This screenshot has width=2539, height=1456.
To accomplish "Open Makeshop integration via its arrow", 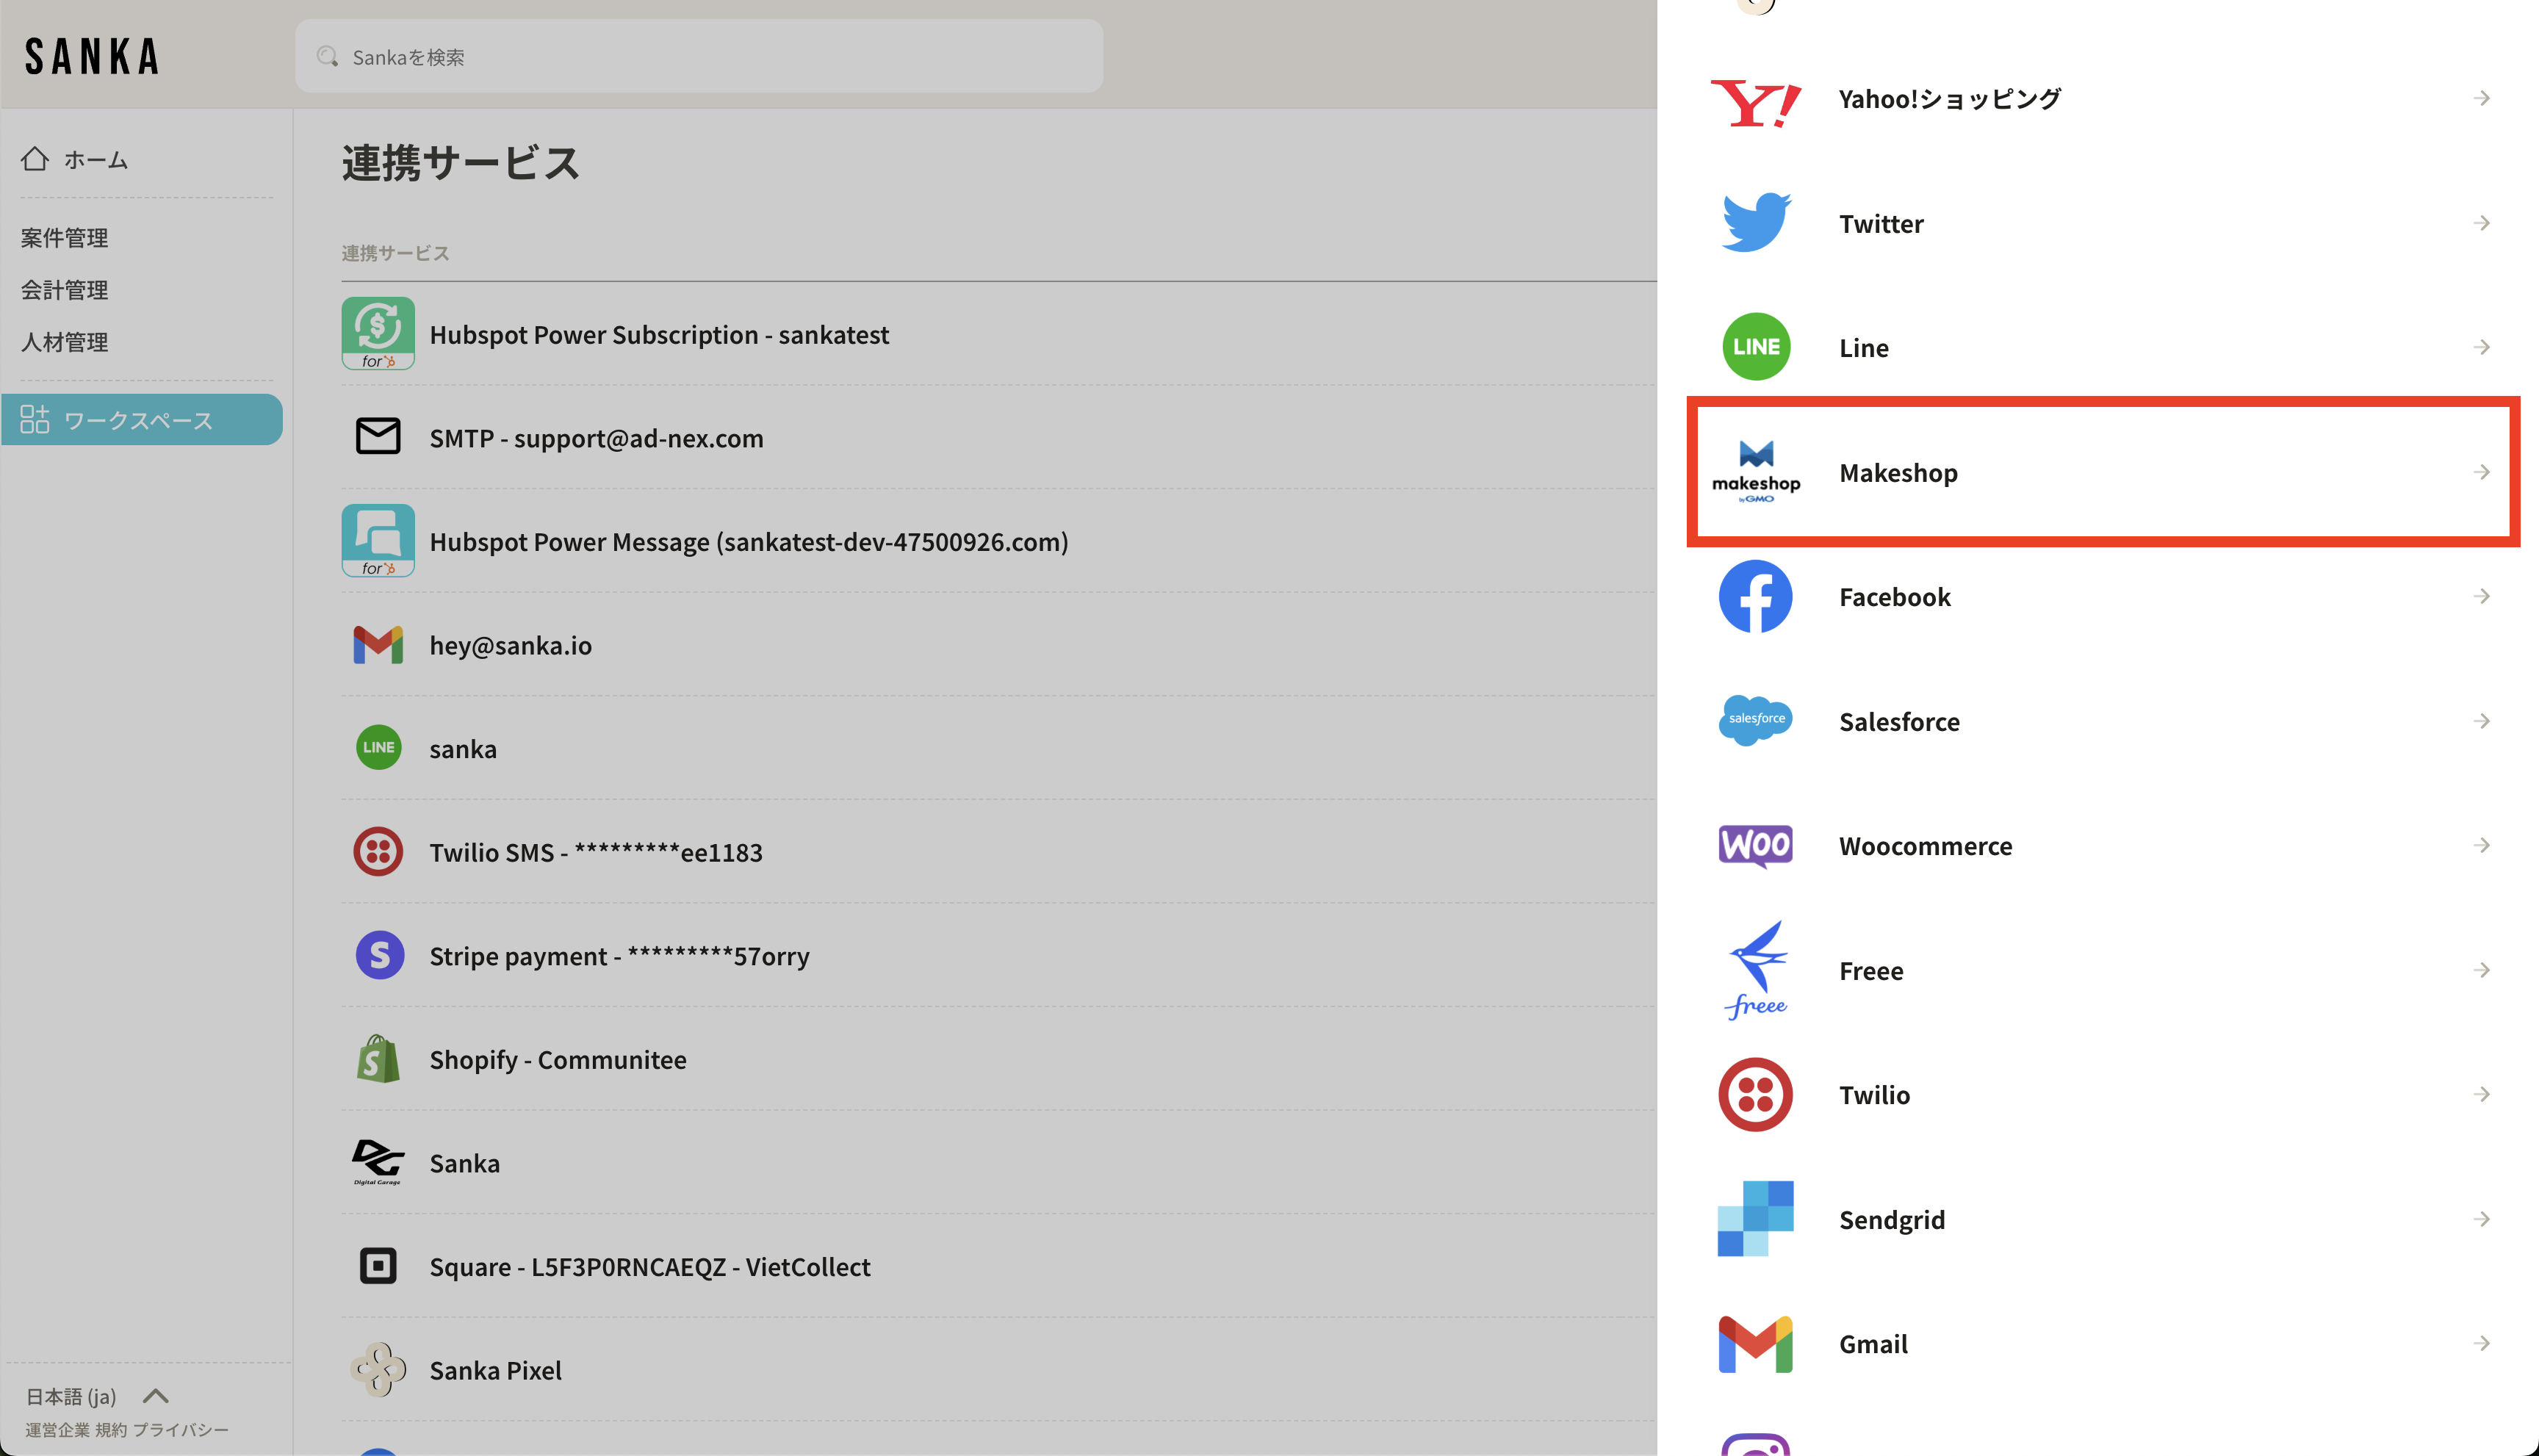I will click(x=2481, y=472).
